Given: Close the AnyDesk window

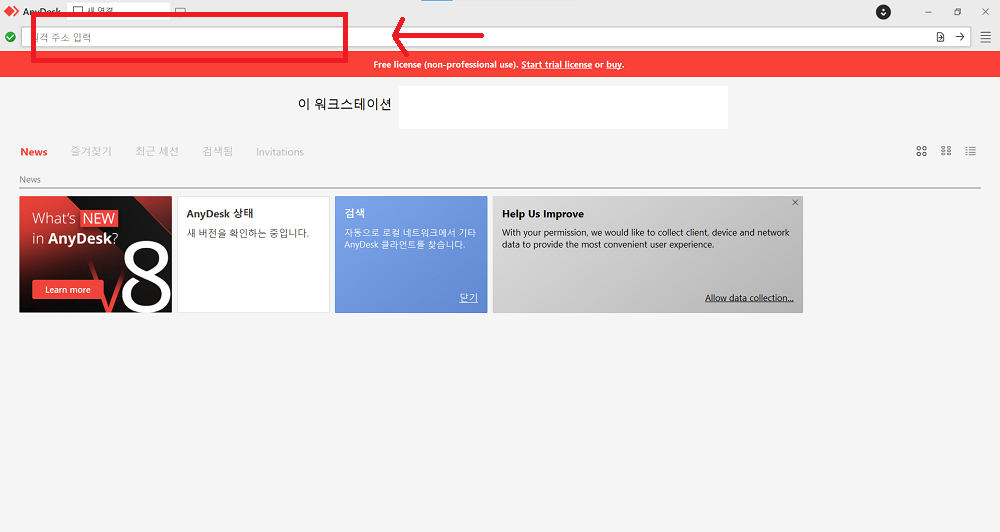Looking at the screenshot, I should pos(985,12).
